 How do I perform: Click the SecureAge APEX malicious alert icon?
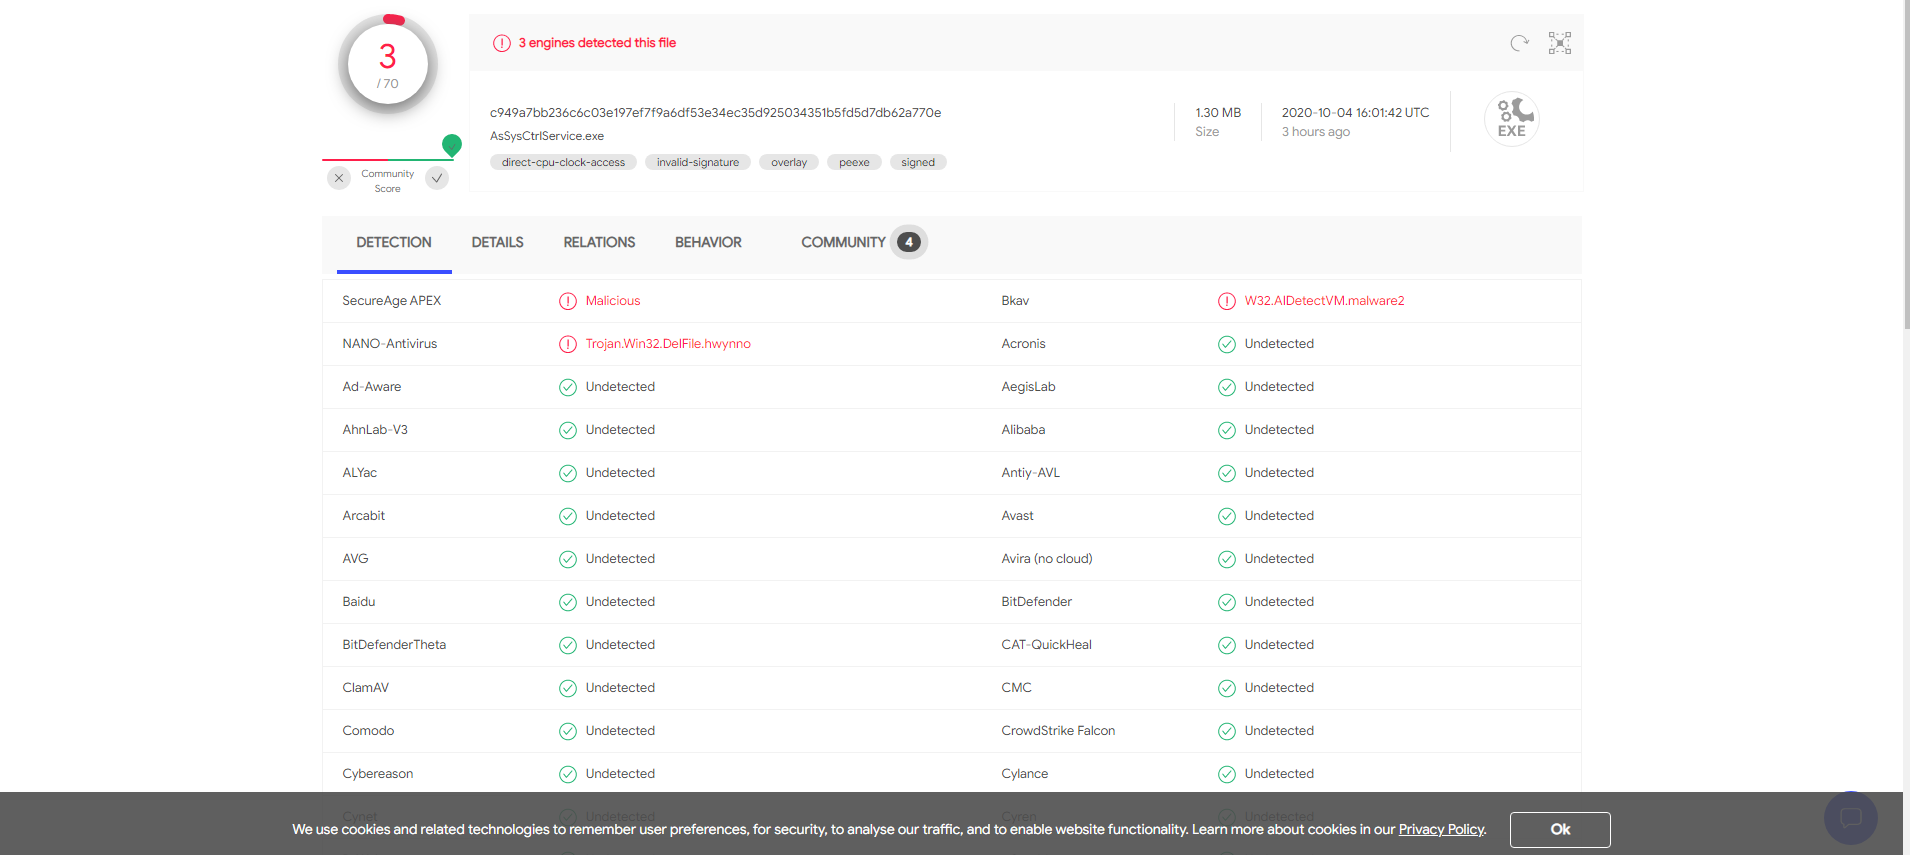[x=568, y=301]
